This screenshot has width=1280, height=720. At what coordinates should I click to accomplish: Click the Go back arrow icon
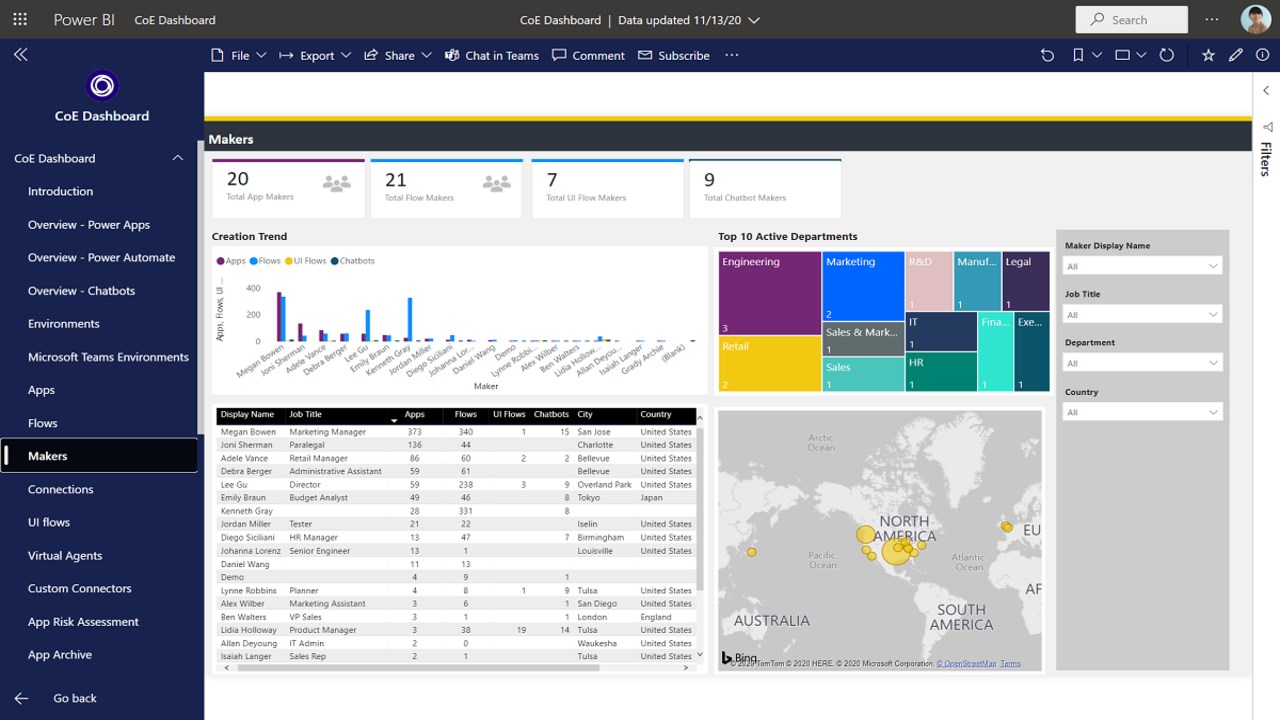(21, 698)
